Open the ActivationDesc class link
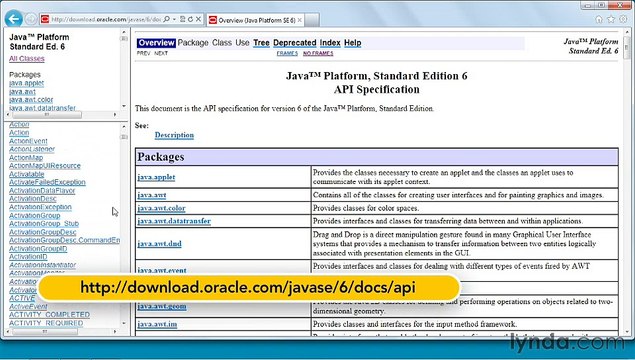This screenshot has width=635, height=360. tap(33, 199)
